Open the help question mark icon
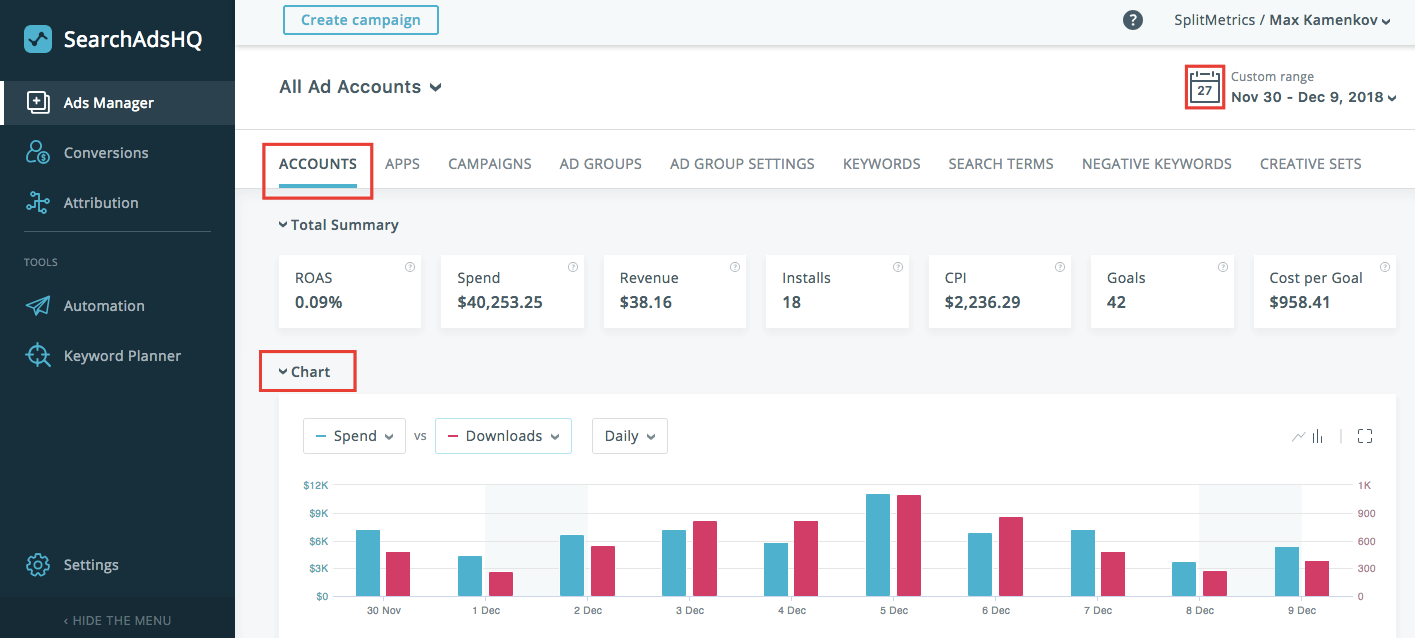Viewport: 1415px width, 638px height. (1132, 19)
